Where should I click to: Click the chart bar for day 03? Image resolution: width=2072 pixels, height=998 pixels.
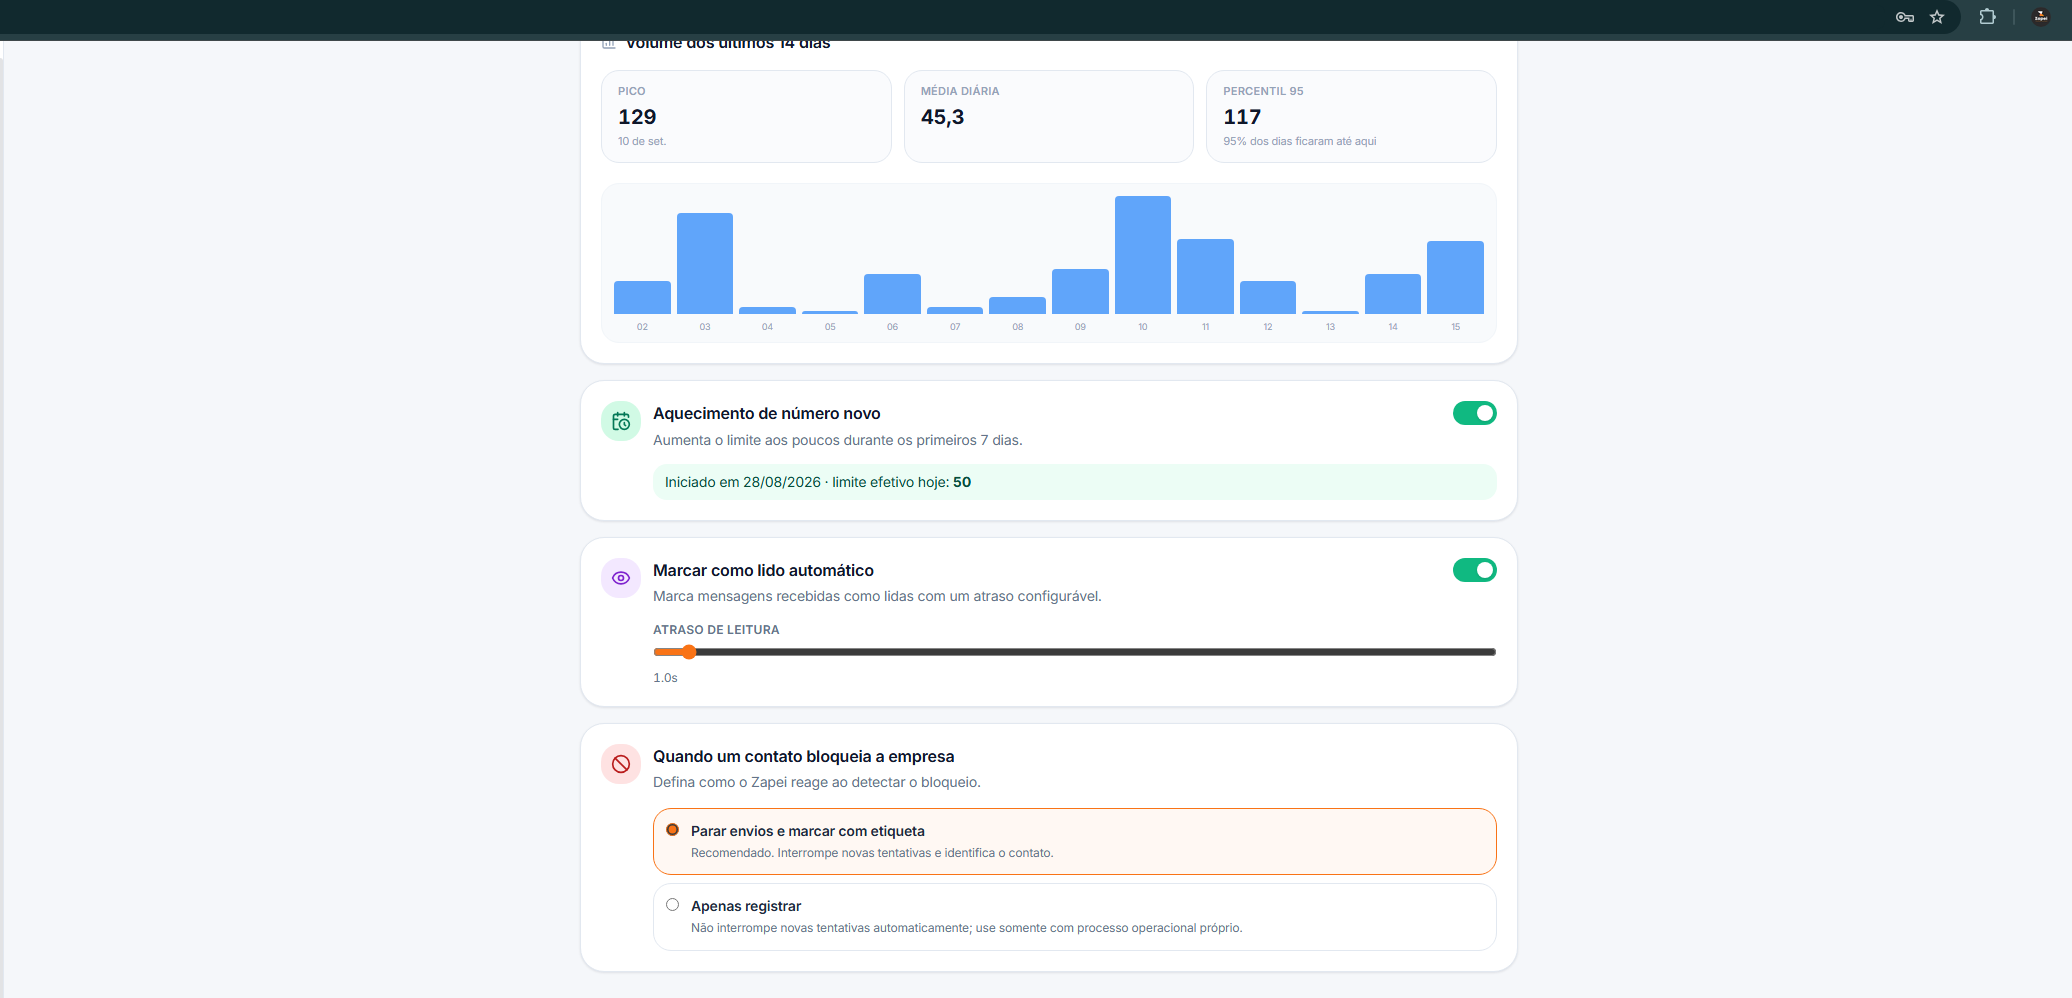(x=705, y=263)
